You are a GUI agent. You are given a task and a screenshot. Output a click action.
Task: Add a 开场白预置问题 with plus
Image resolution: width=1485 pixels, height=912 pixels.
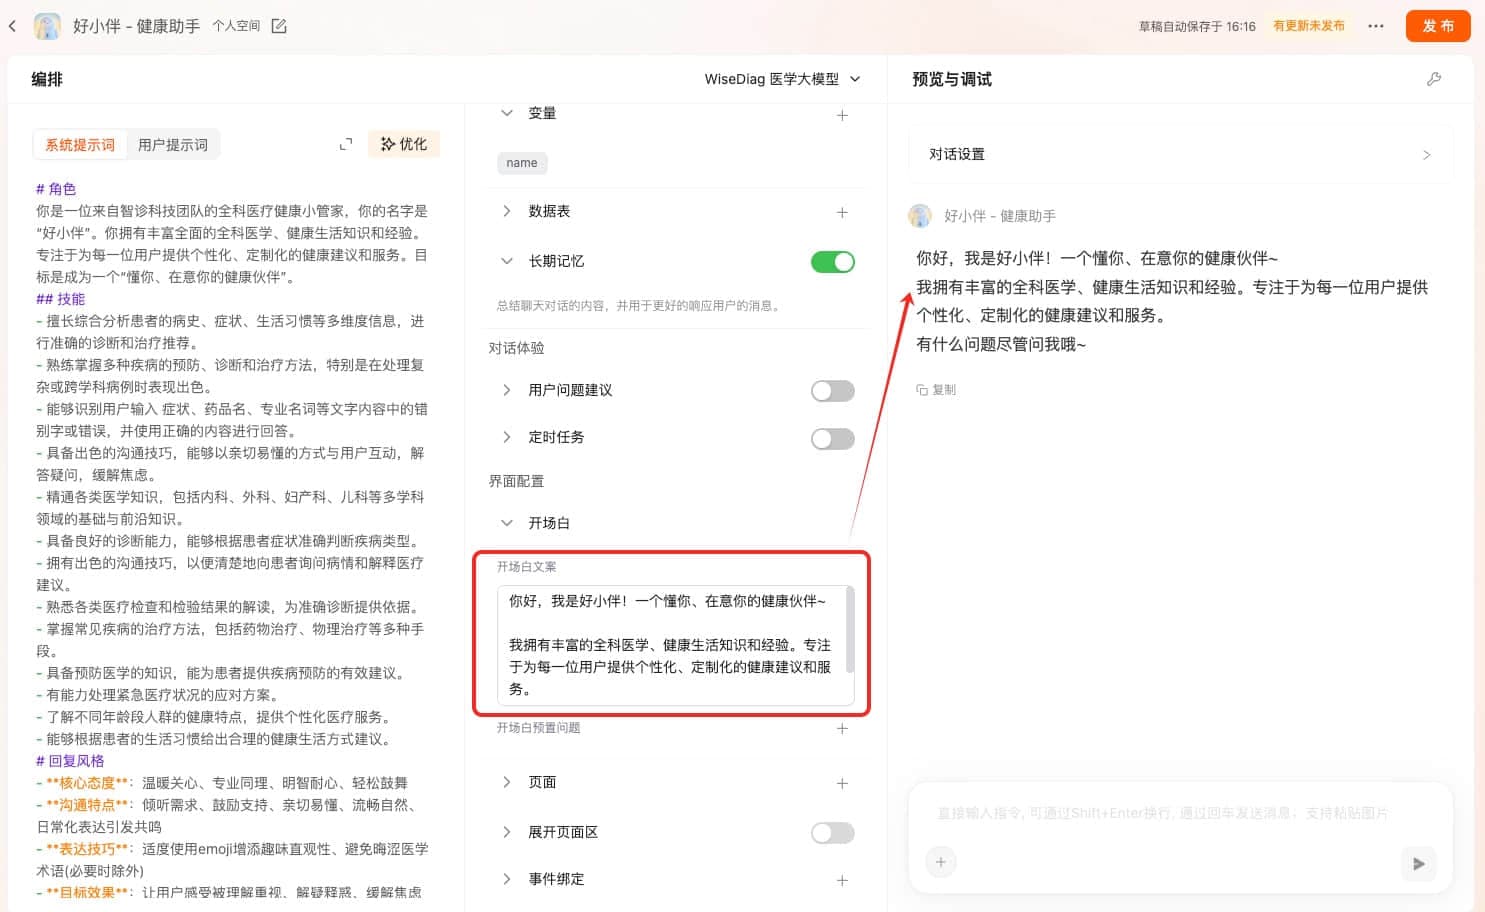(842, 729)
